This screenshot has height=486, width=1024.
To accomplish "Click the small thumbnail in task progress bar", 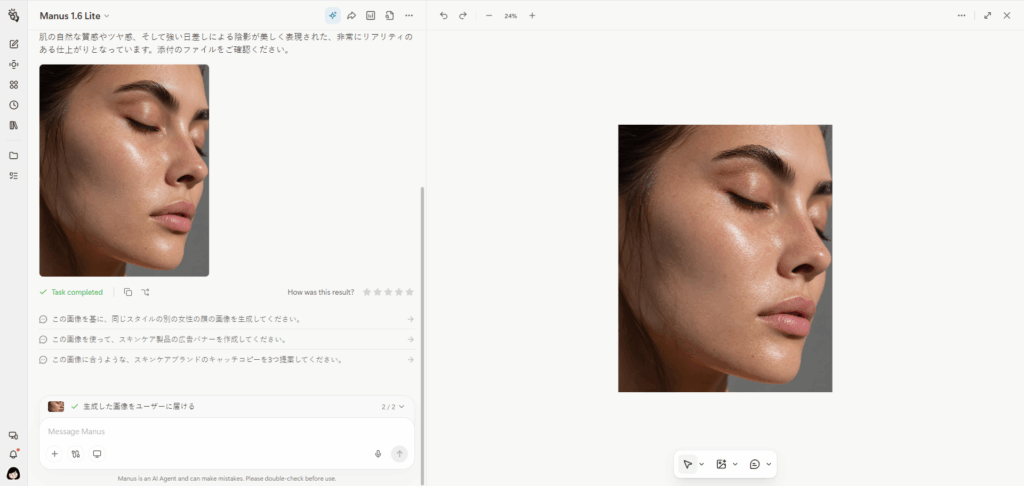I will point(56,407).
